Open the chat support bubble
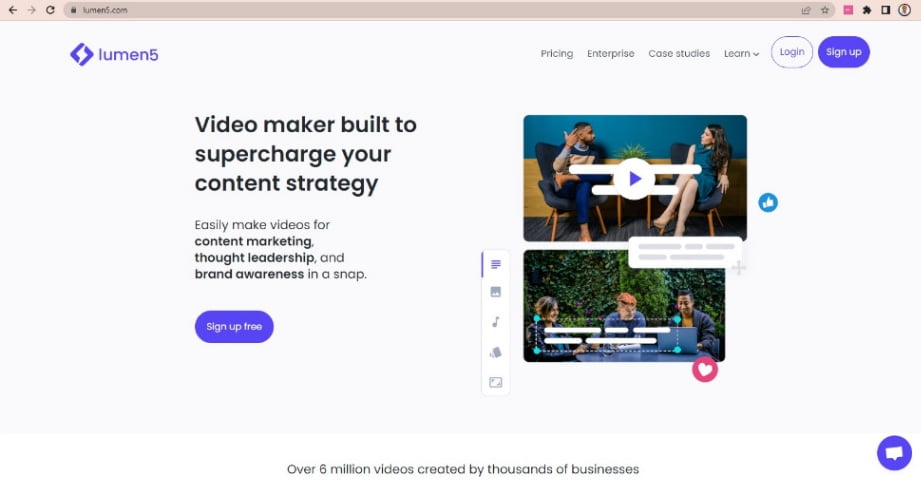921x481 pixels. tap(894, 453)
